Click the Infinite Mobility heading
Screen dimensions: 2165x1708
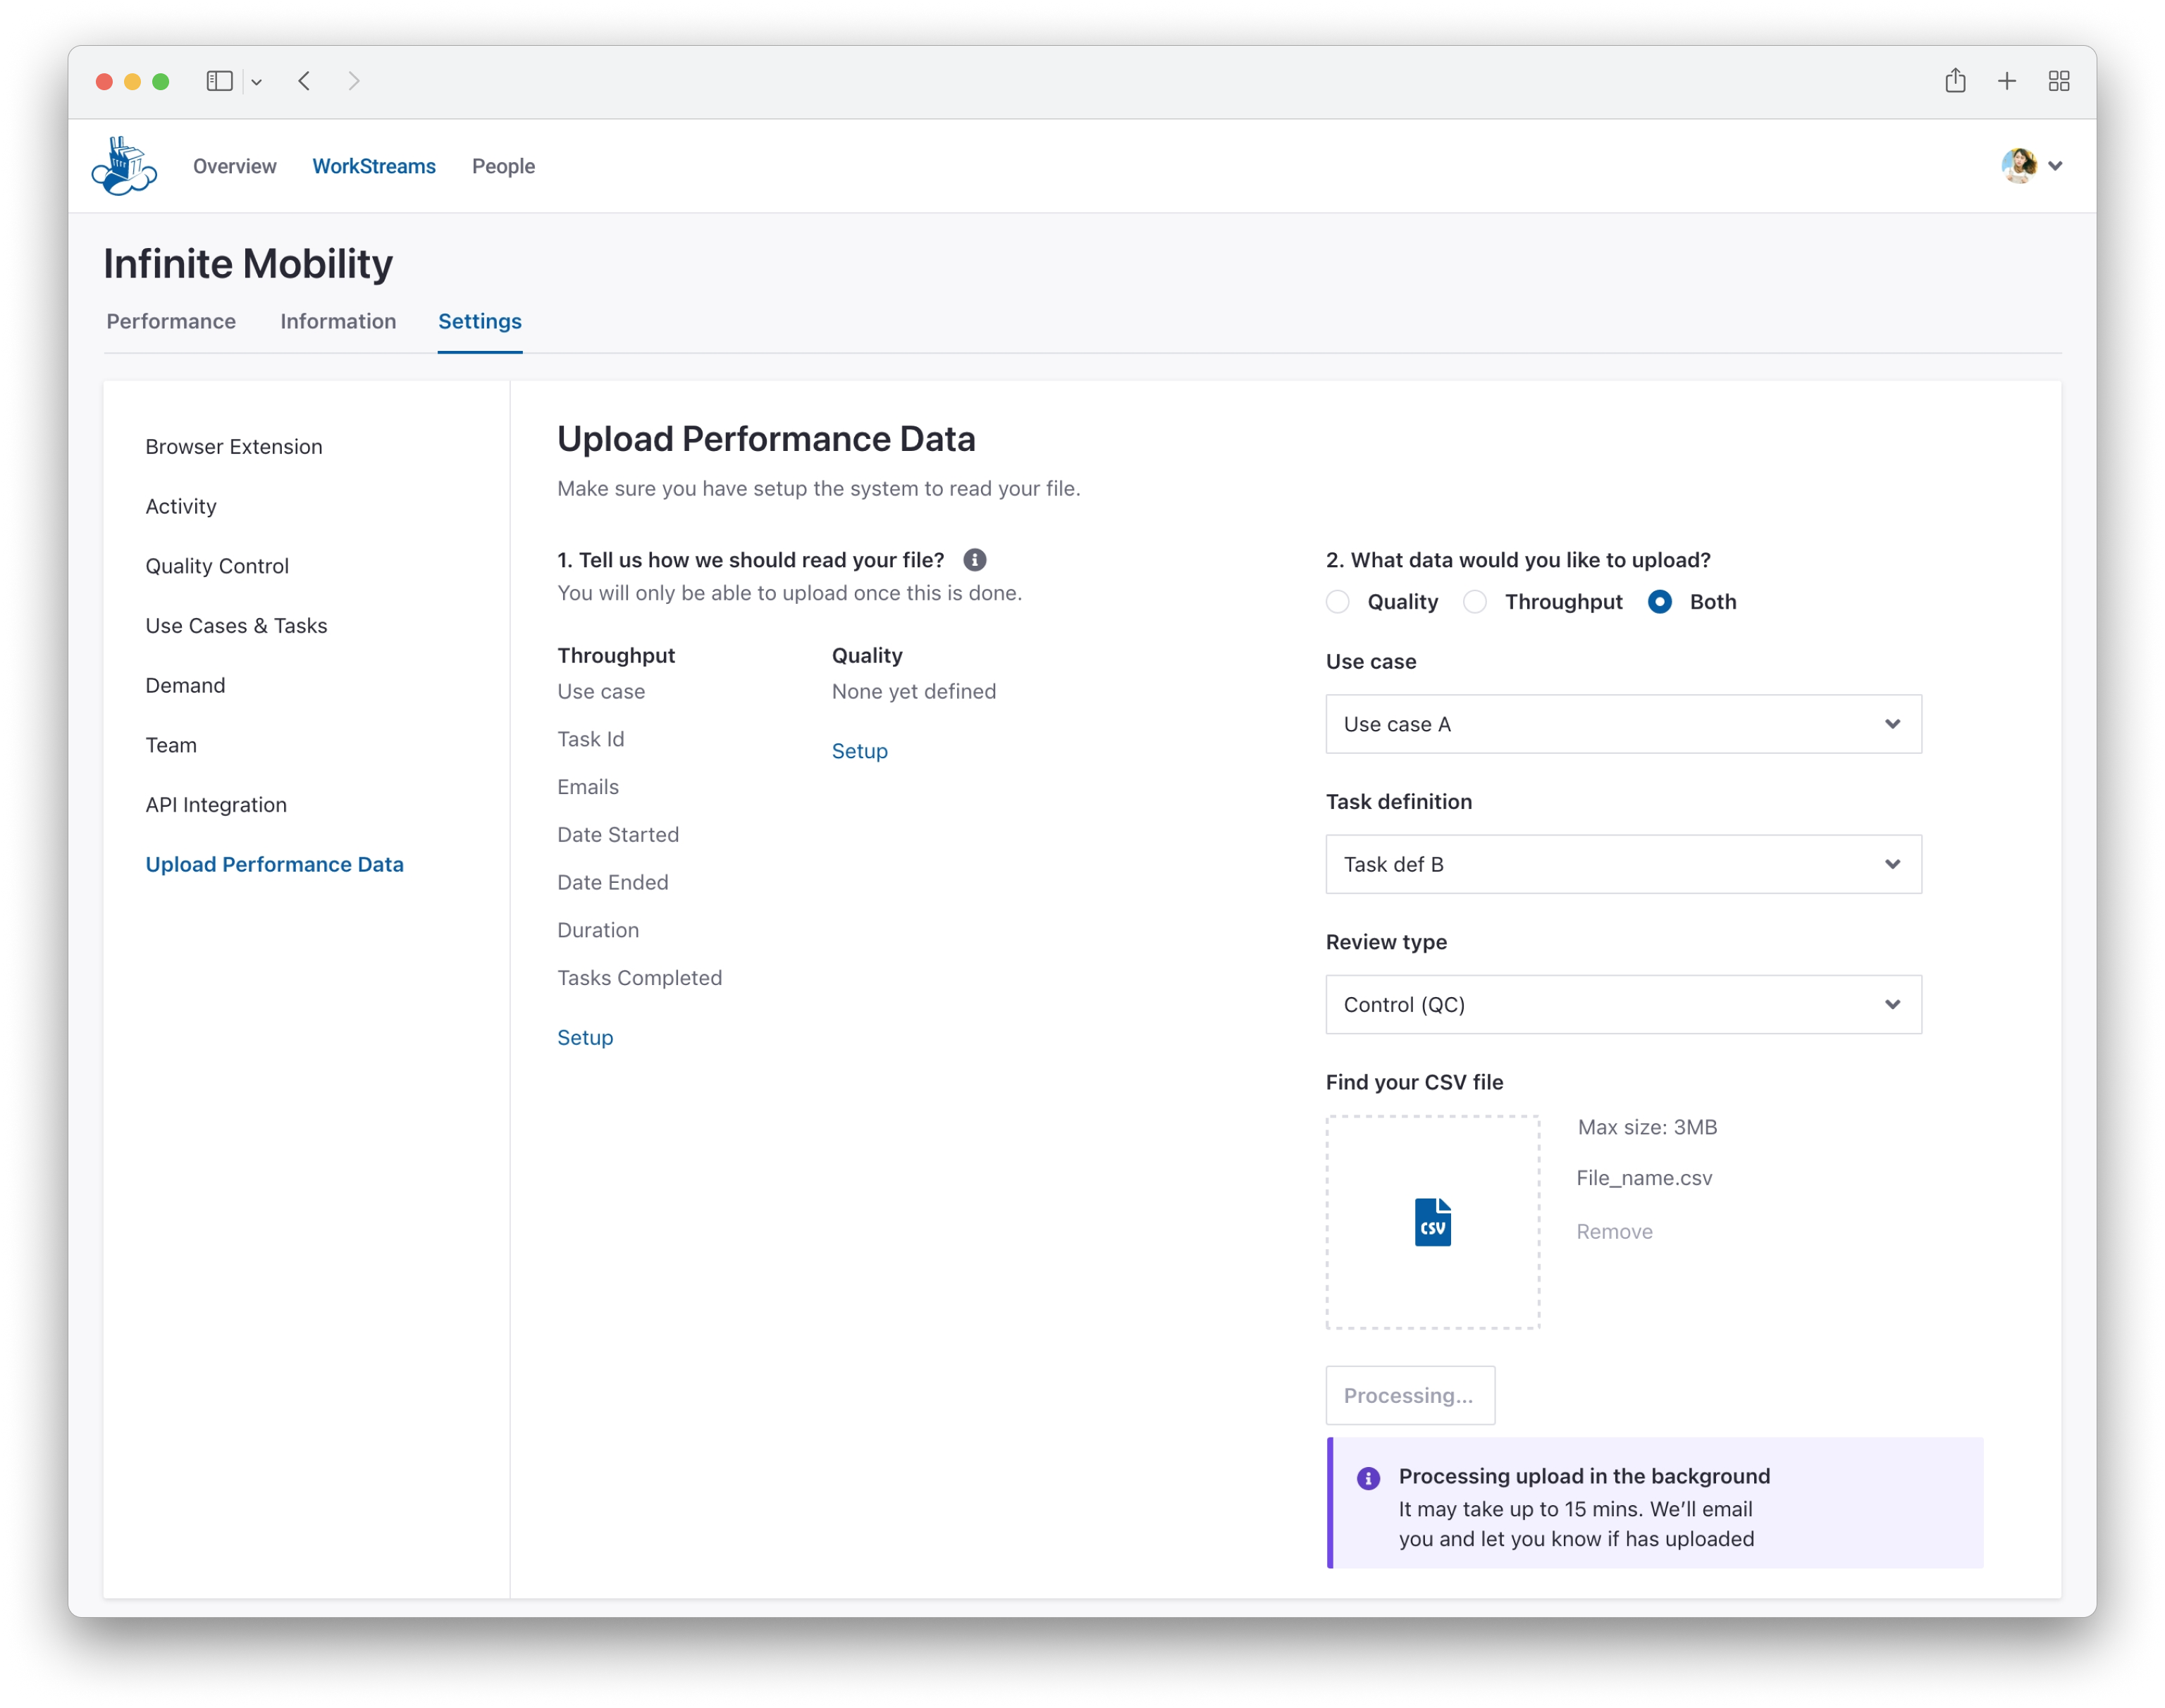(x=248, y=264)
